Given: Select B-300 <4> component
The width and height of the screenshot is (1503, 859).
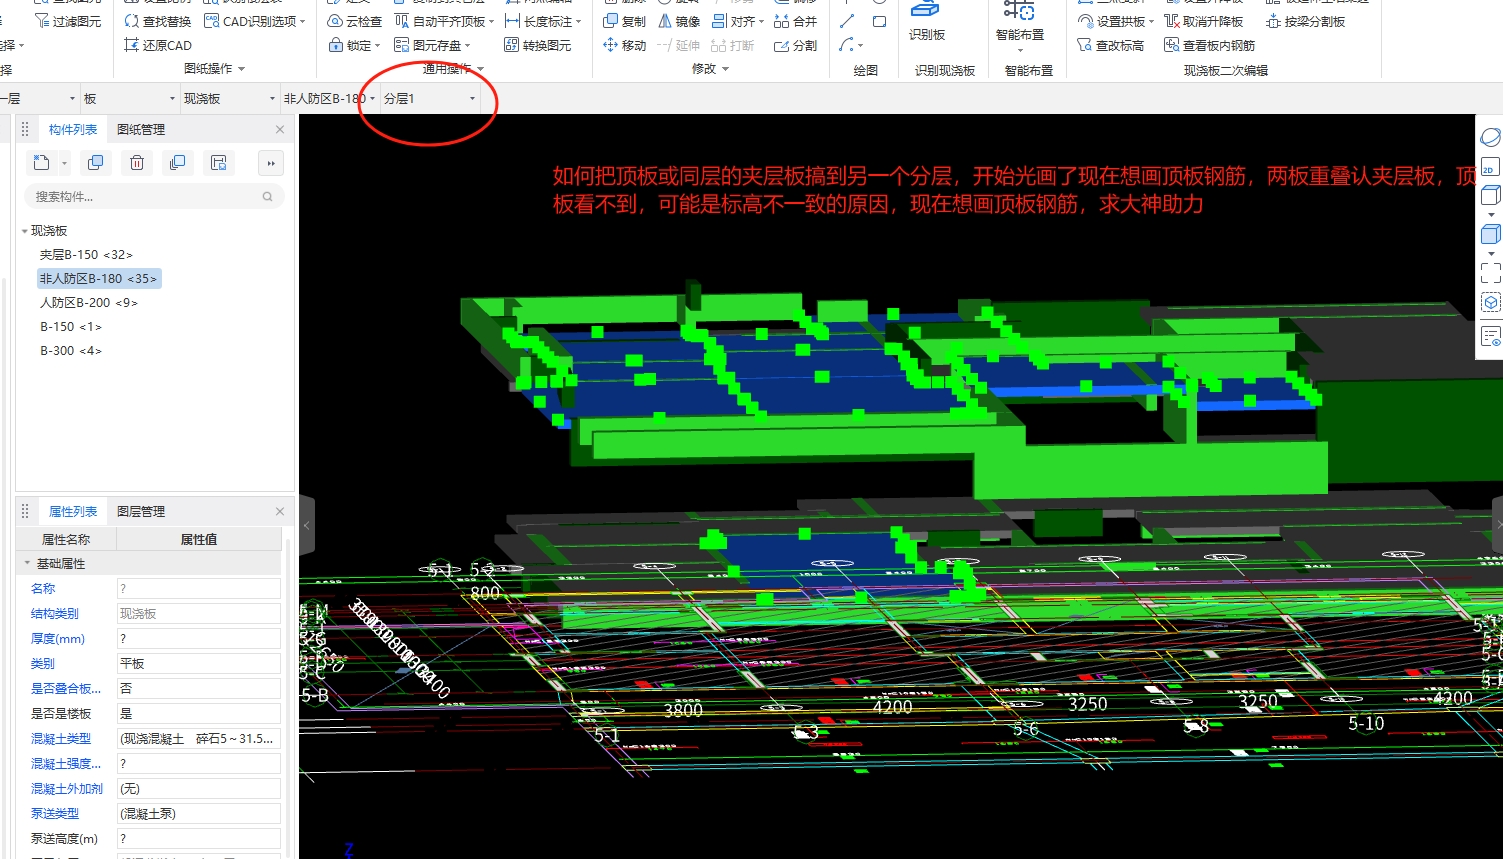Looking at the screenshot, I should (71, 351).
